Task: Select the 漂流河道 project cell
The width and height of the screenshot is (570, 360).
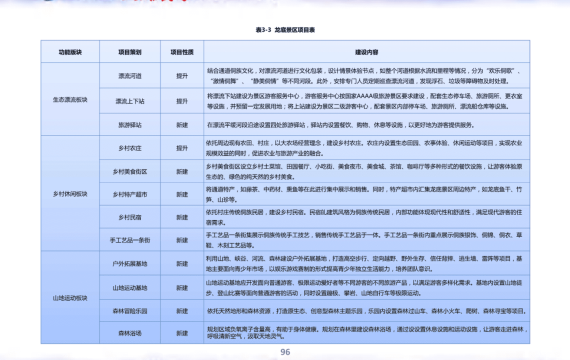Action: [130, 76]
